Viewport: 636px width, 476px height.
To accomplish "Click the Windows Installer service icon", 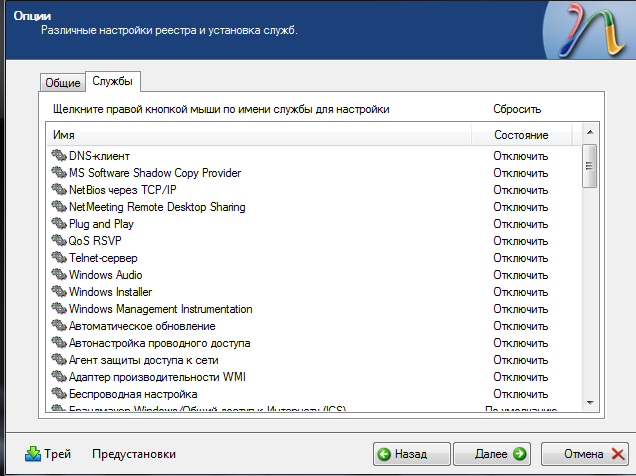I will point(58,292).
